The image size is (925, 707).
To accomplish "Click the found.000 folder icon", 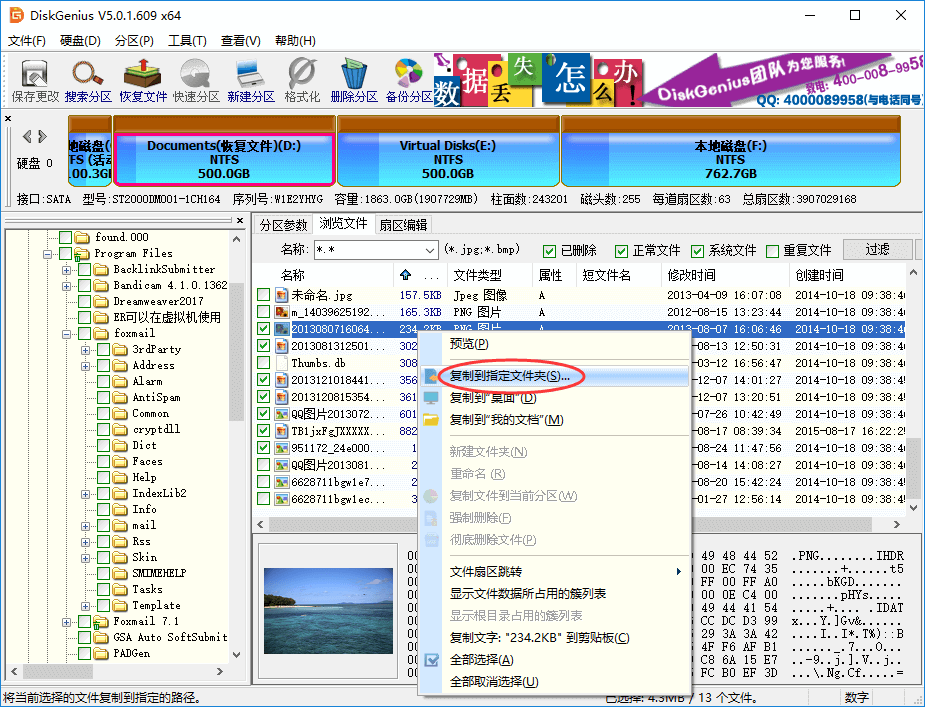I will tap(81, 237).
